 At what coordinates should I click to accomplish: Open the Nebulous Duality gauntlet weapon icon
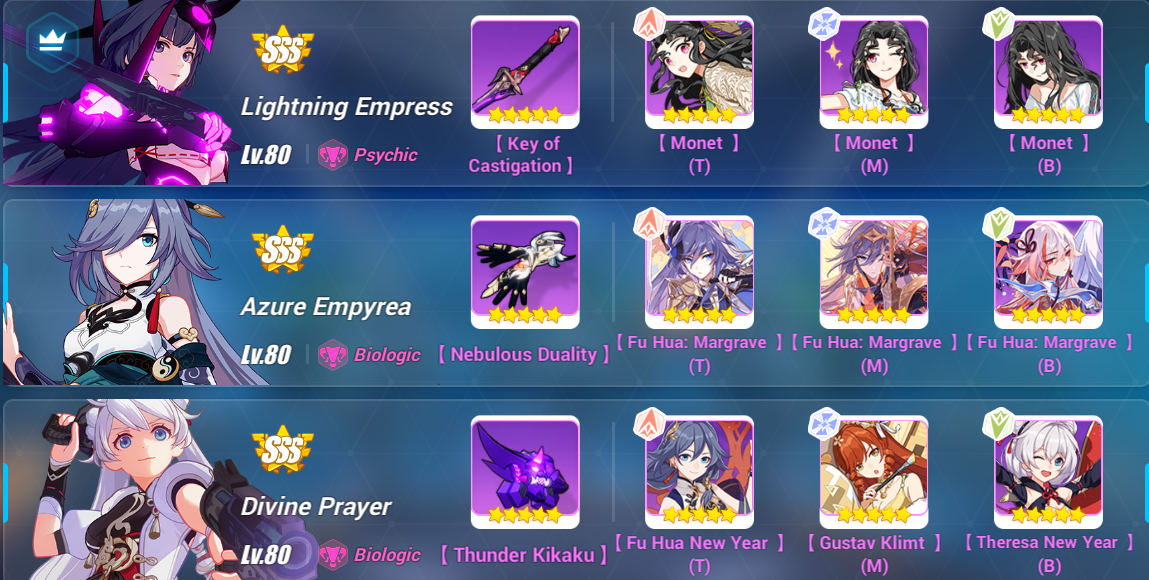click(525, 272)
